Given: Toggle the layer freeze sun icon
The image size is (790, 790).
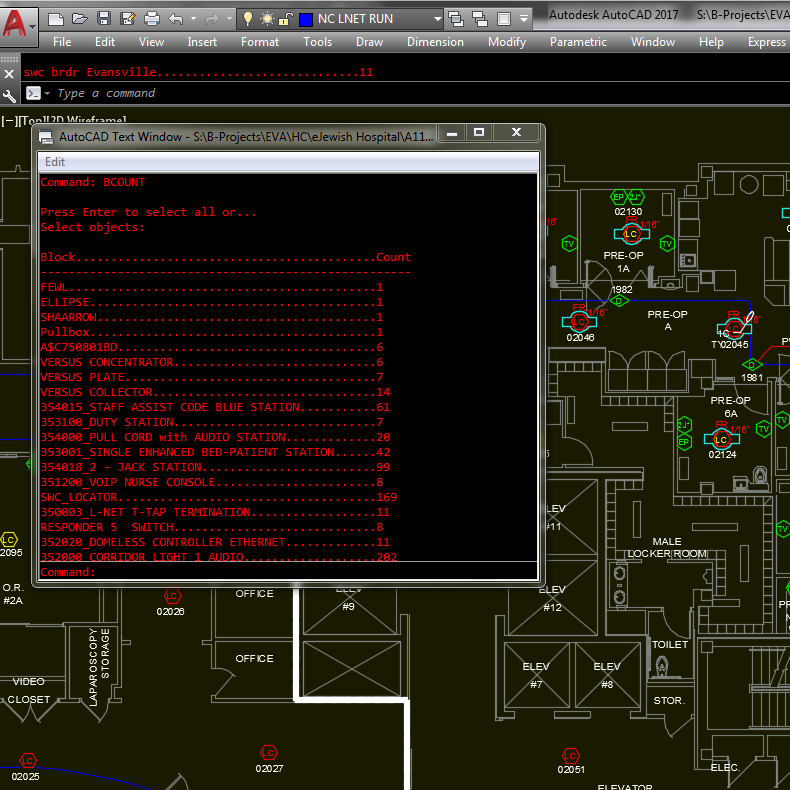Looking at the screenshot, I should 267,19.
